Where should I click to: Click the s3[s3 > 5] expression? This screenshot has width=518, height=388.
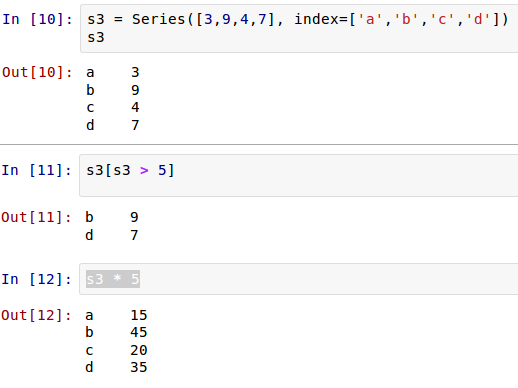tap(130, 170)
